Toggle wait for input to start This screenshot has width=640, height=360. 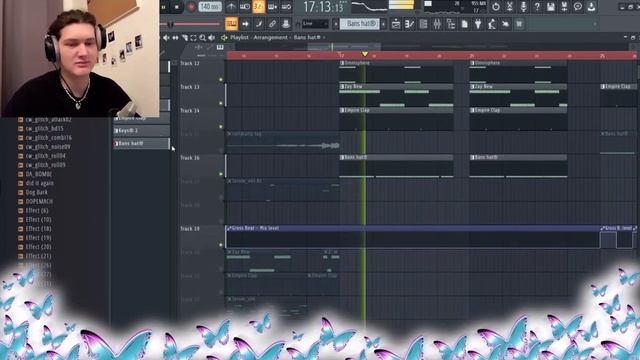click(x=245, y=7)
